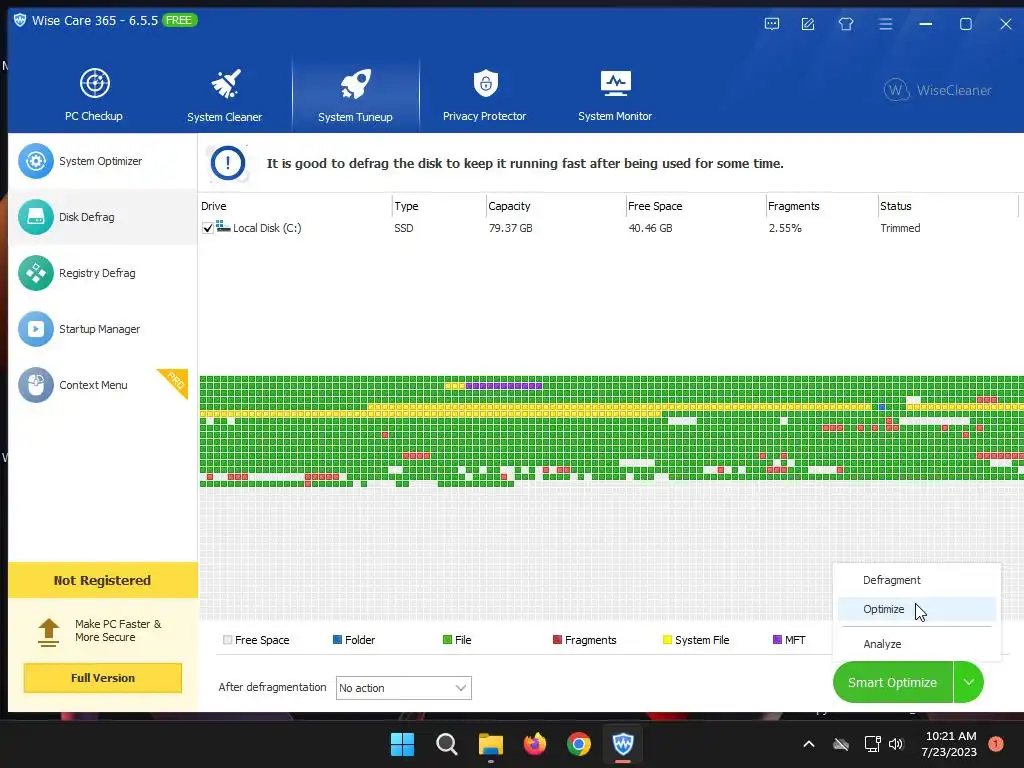This screenshot has height=768, width=1024.
Task: Click the clock showing 10:21 AM
Action: coord(951,737)
